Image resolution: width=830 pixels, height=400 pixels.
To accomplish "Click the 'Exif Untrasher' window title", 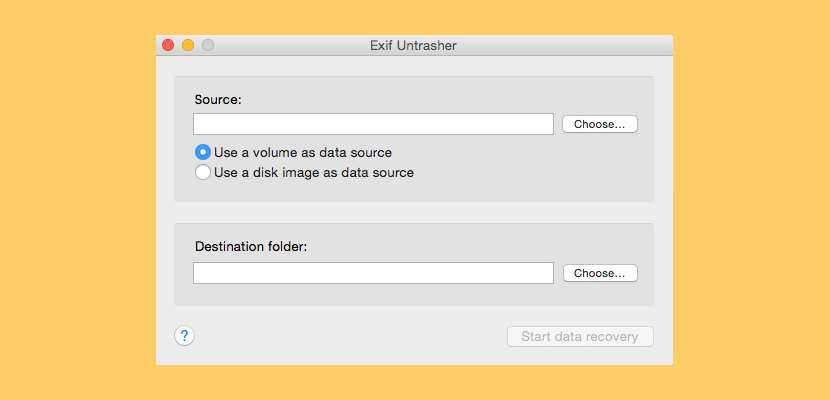I will click(x=413, y=45).
